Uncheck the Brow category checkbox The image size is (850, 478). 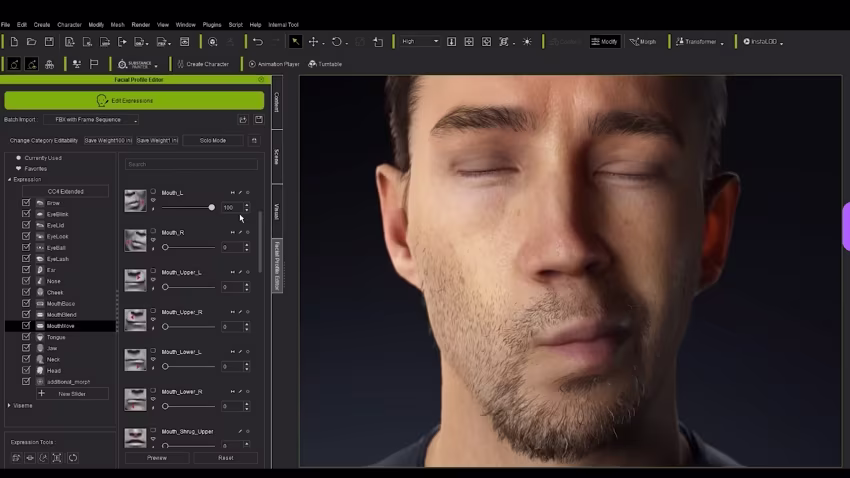[26, 203]
